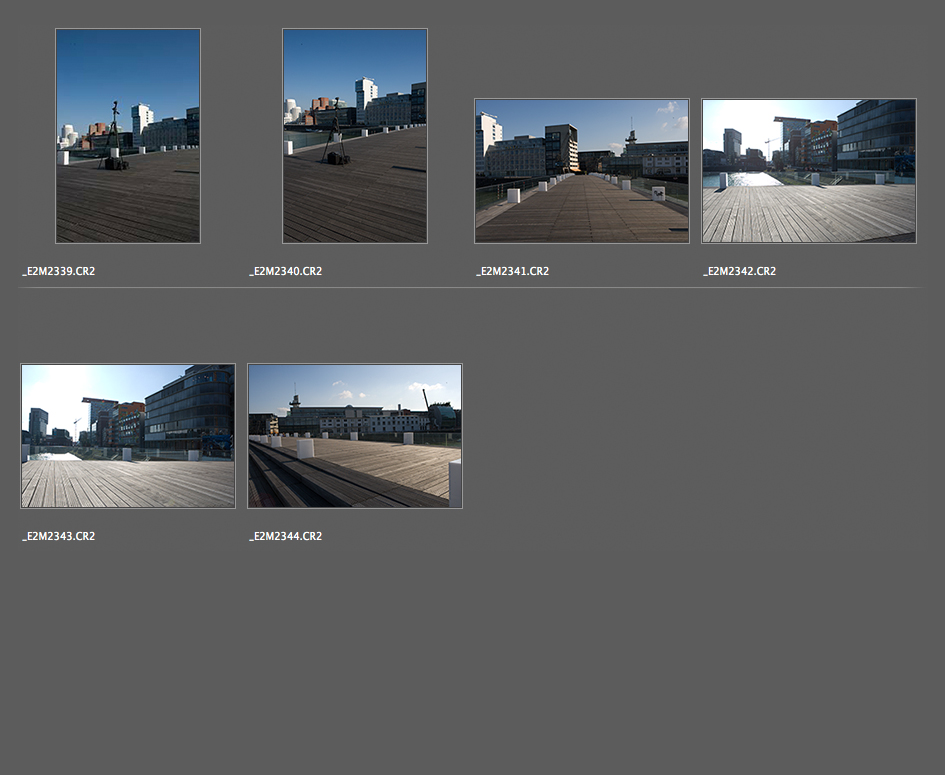Screen dimensions: 945x775
Task: Pick the _E2M2342.CR2 image thumbnail
Action: pyautogui.click(x=808, y=171)
